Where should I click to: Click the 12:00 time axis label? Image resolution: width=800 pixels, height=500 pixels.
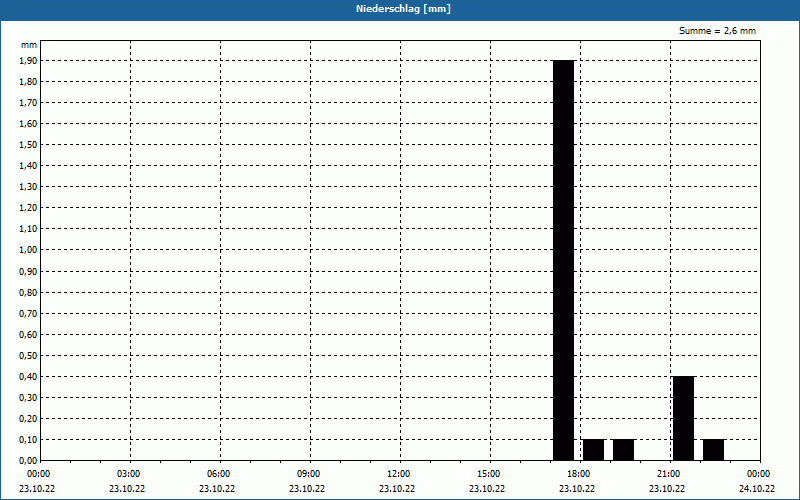pos(398,474)
